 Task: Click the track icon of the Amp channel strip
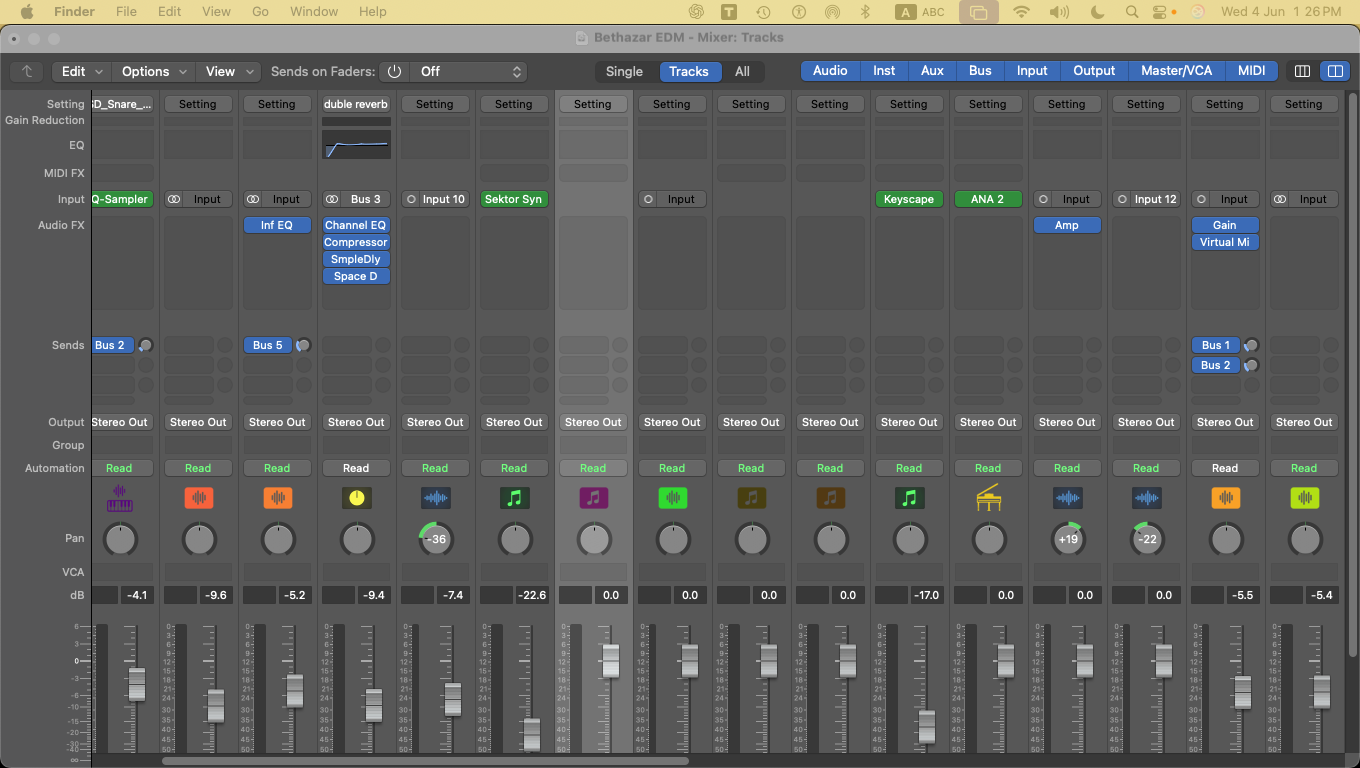pos(1067,497)
